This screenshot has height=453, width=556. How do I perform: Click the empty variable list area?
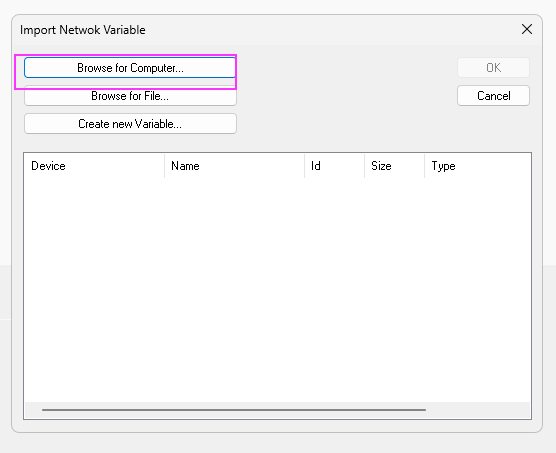[277, 290]
